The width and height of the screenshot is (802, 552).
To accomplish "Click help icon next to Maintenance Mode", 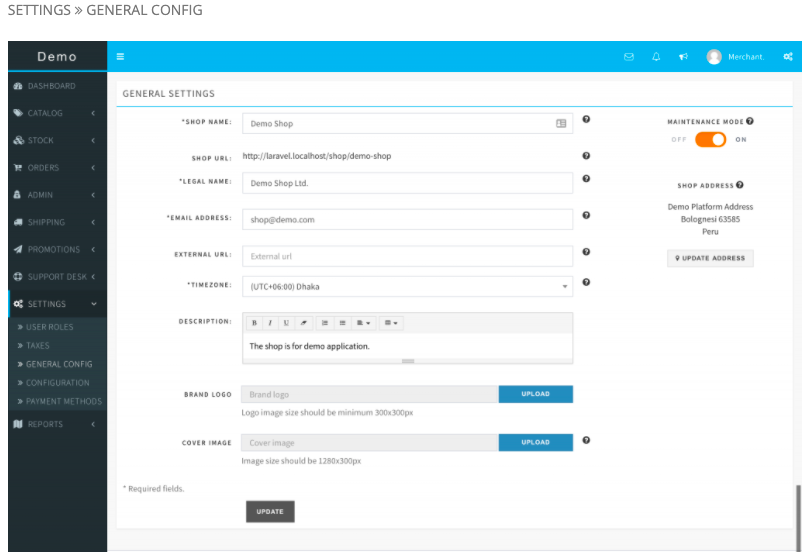I will (x=750, y=121).
